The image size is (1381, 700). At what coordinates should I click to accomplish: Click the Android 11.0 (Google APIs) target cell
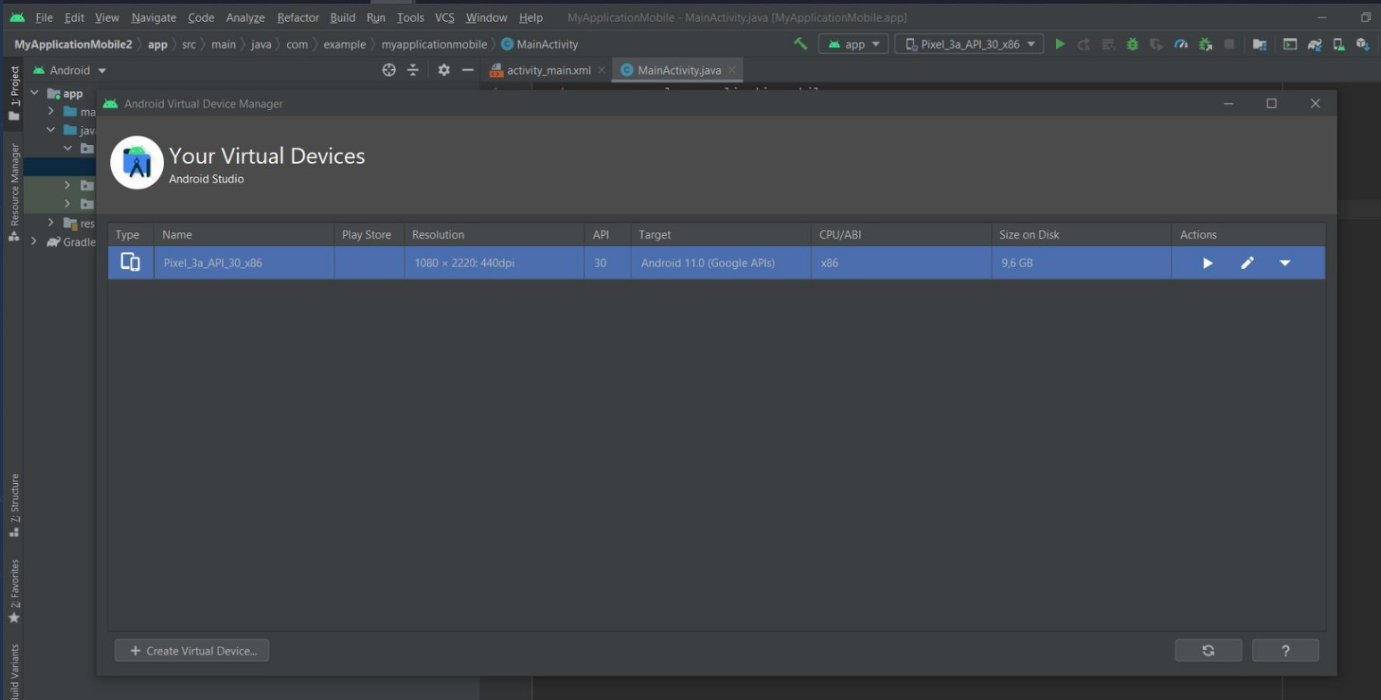(720, 263)
